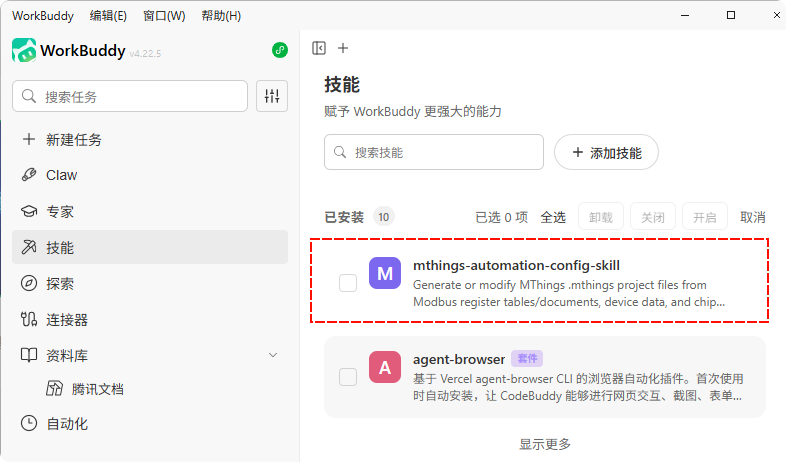
Task: Open a new tab with plus icon
Action: (343, 48)
